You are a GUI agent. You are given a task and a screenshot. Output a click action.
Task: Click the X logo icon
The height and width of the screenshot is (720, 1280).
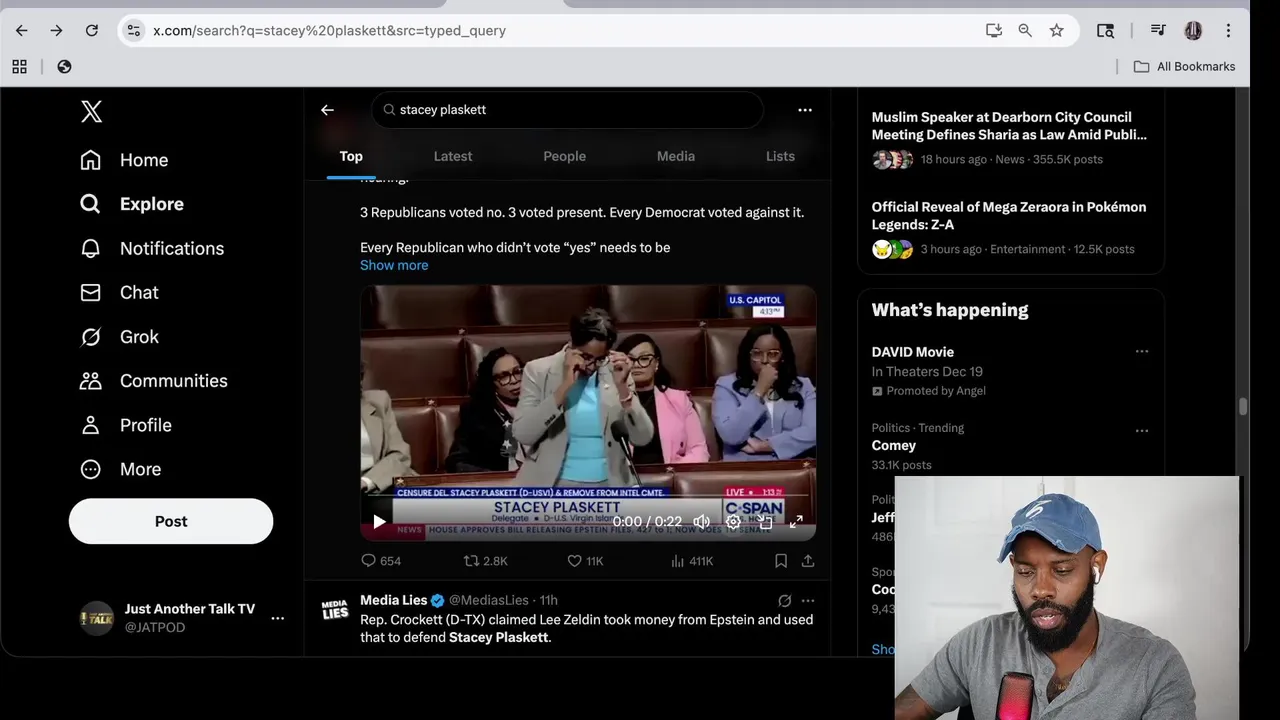click(x=91, y=111)
